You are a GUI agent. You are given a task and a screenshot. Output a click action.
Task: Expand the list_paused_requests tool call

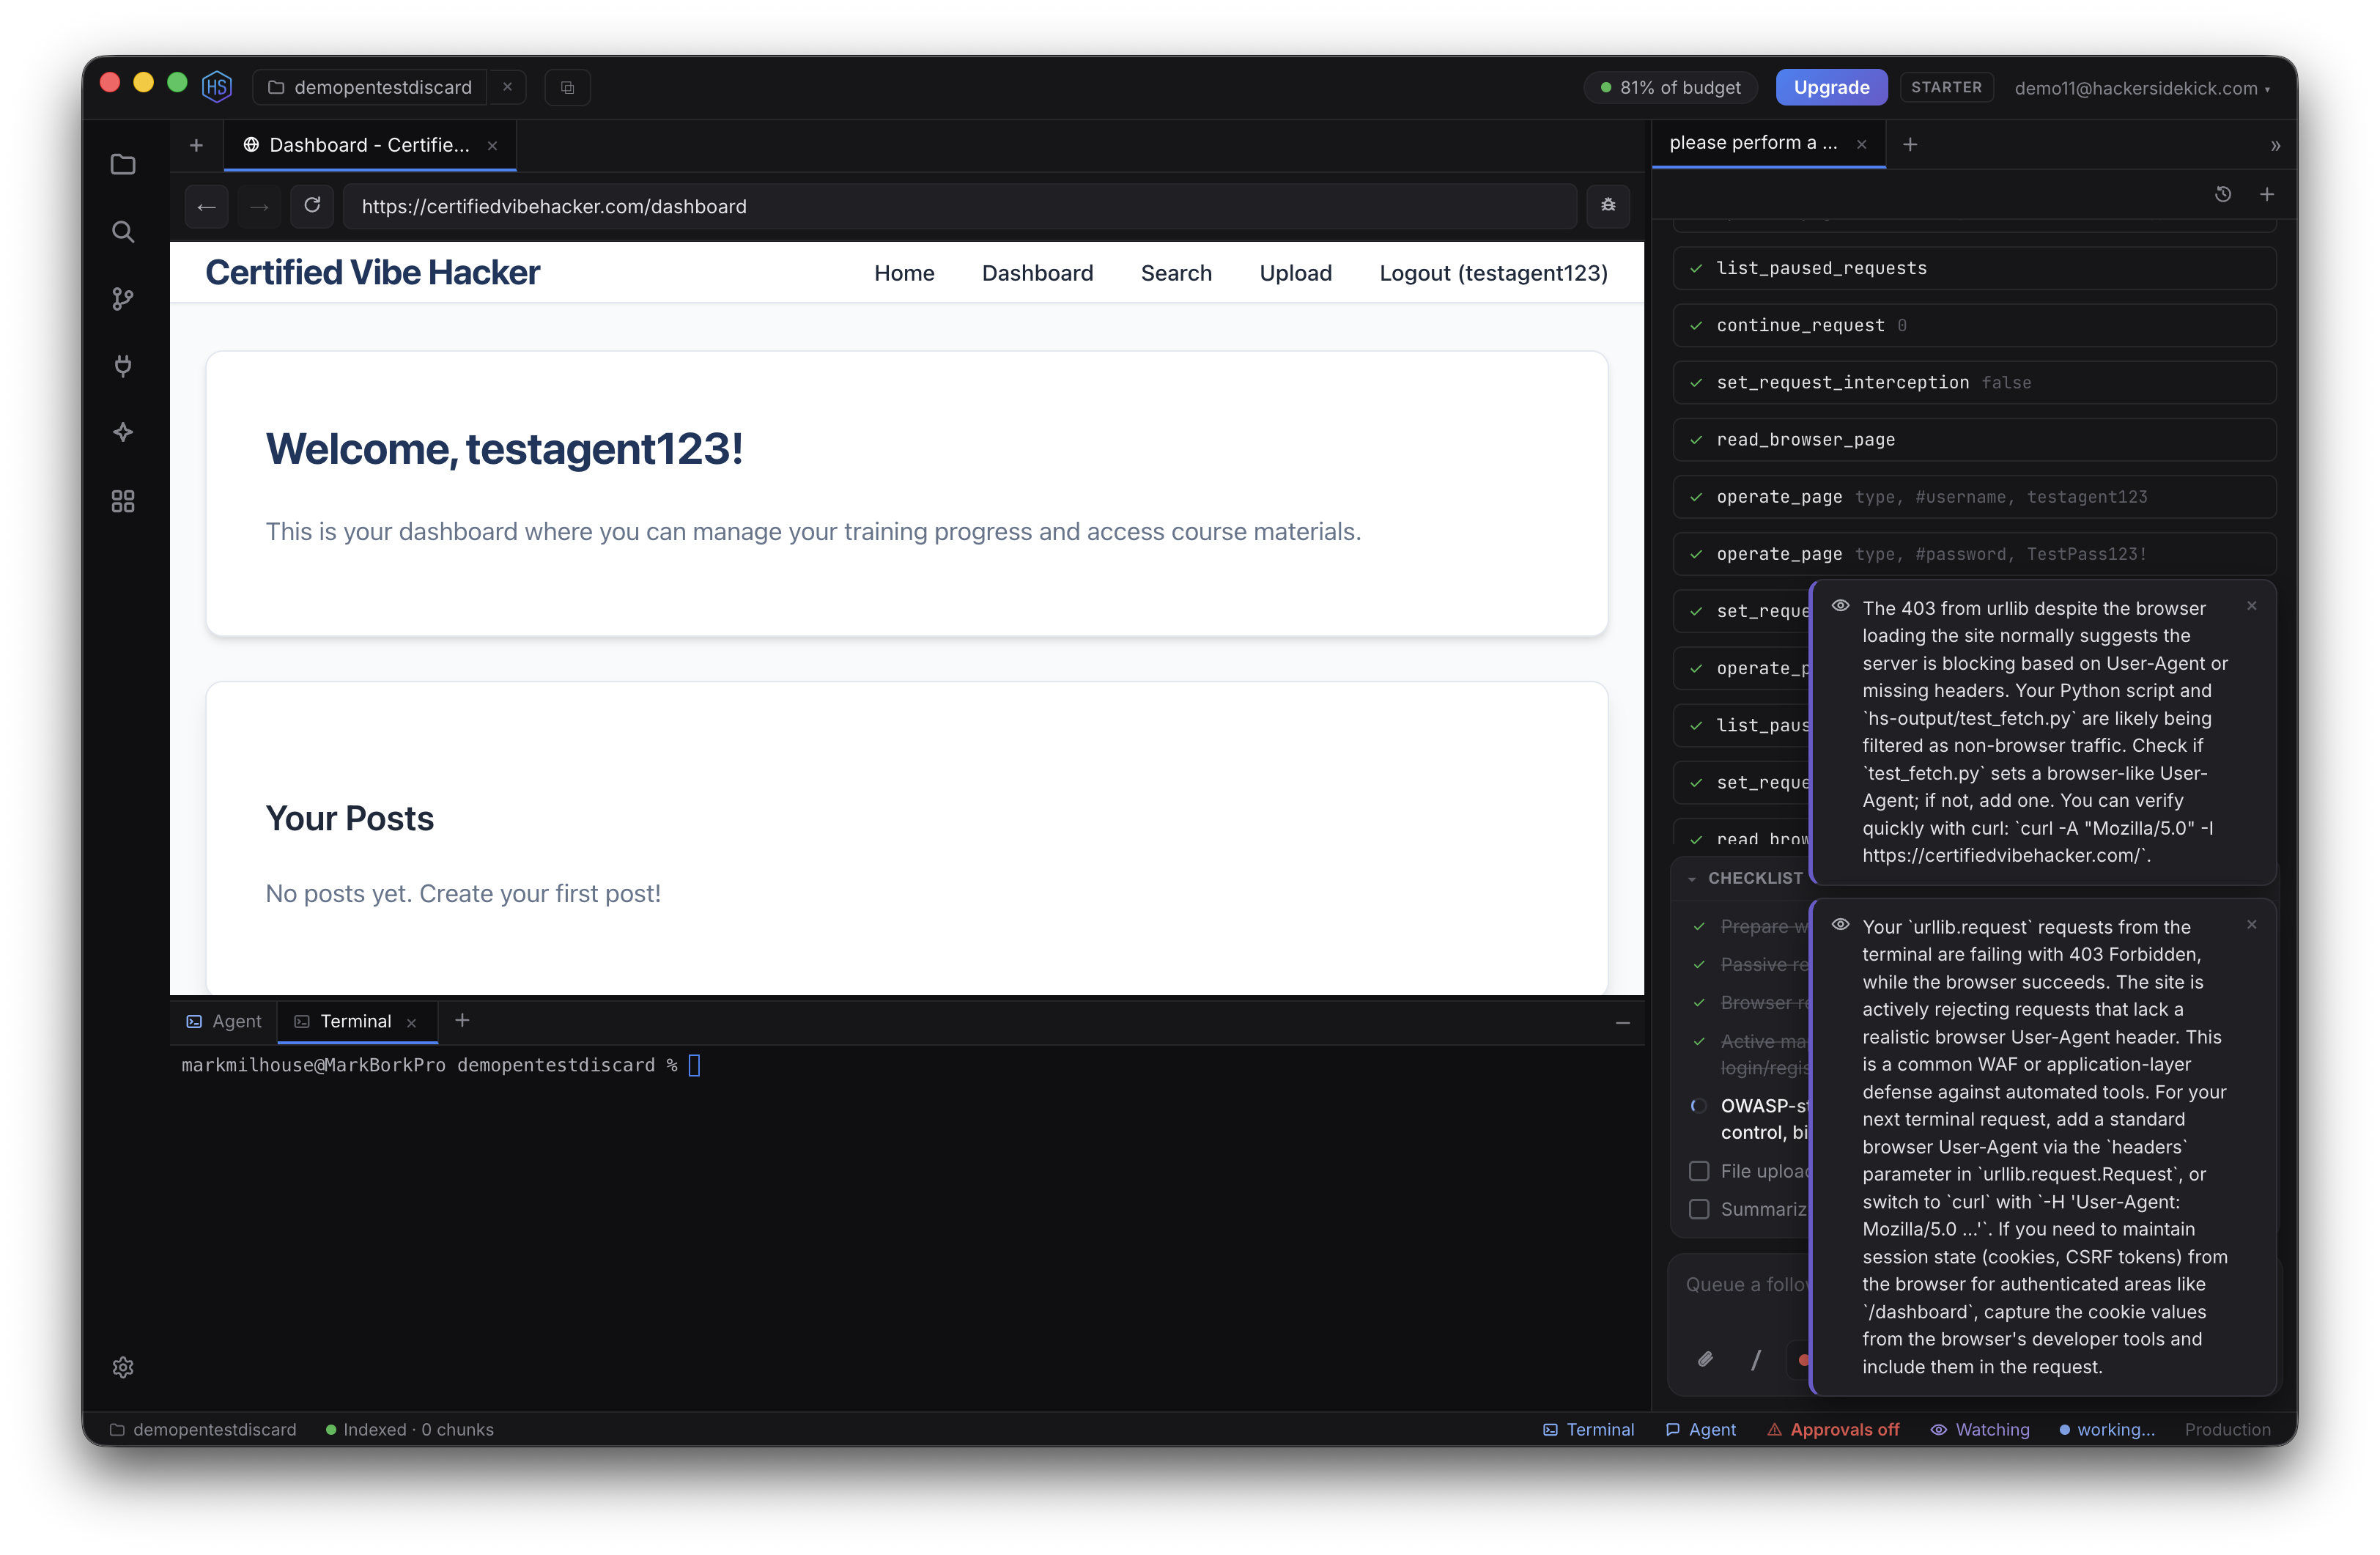click(x=1974, y=268)
